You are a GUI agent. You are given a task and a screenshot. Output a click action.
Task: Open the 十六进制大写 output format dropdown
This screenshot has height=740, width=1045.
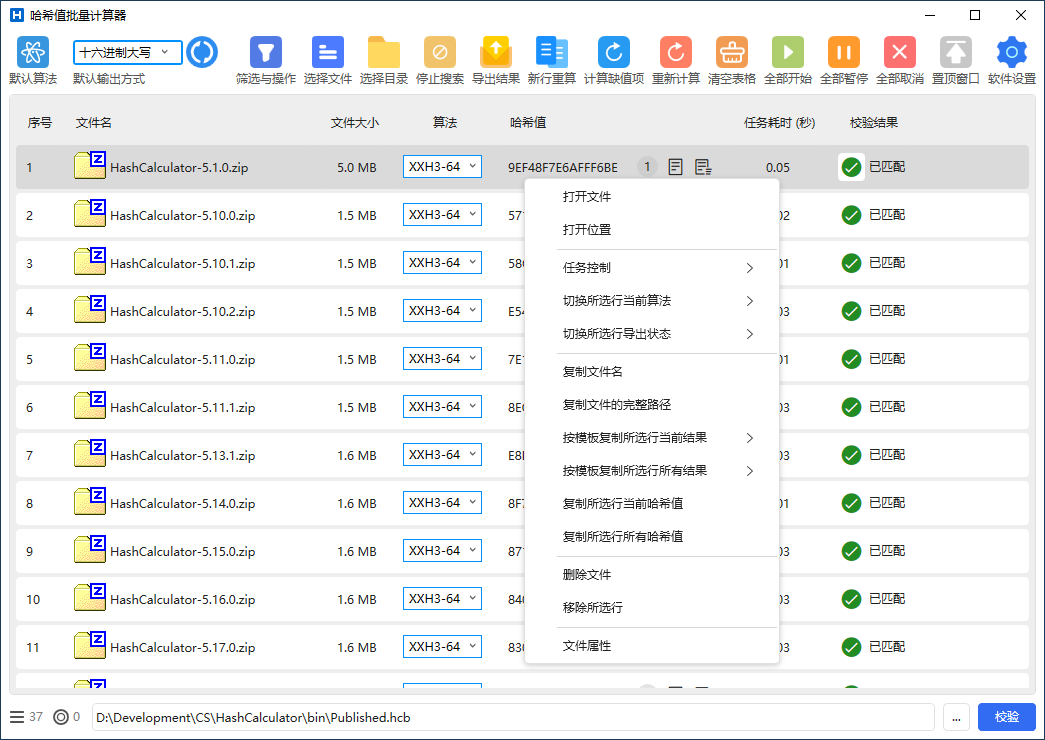click(x=127, y=52)
